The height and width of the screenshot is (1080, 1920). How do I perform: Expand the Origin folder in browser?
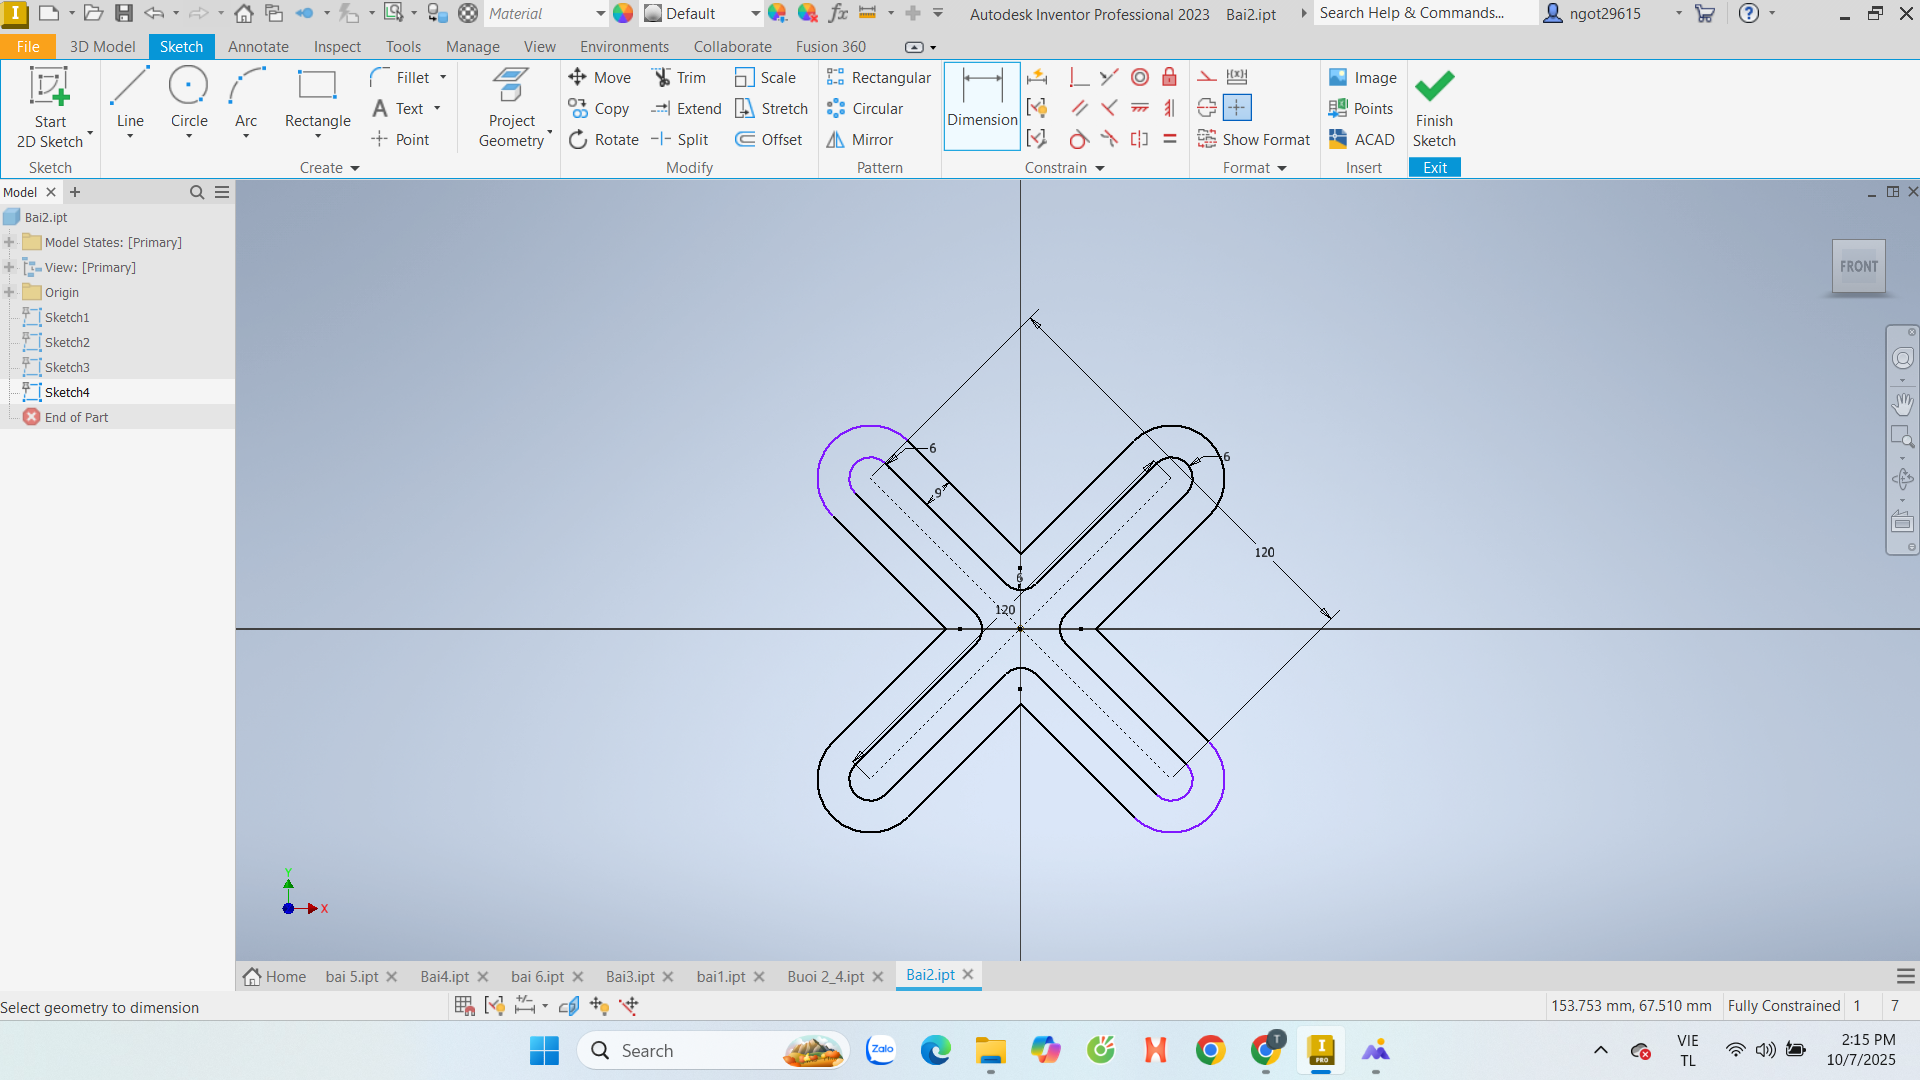[9, 292]
